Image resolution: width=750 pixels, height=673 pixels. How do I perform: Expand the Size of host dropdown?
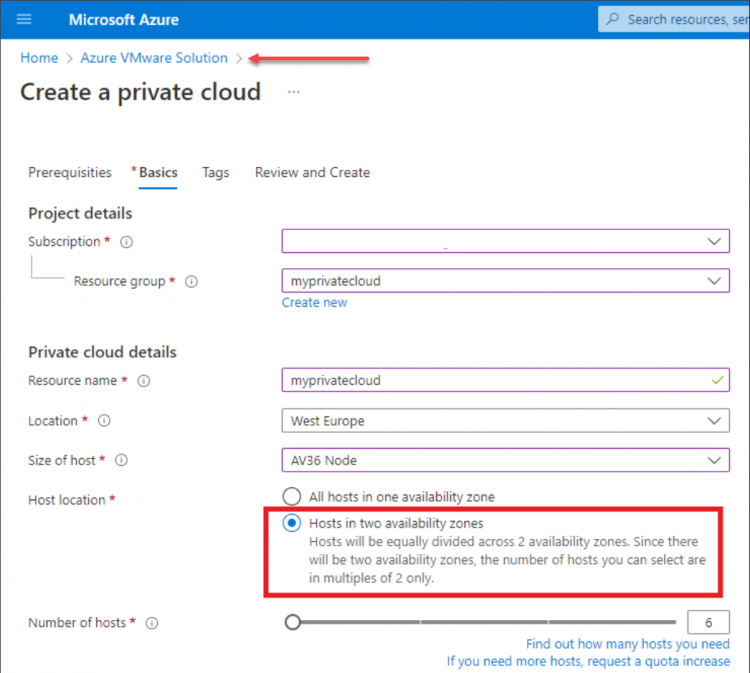(505, 460)
